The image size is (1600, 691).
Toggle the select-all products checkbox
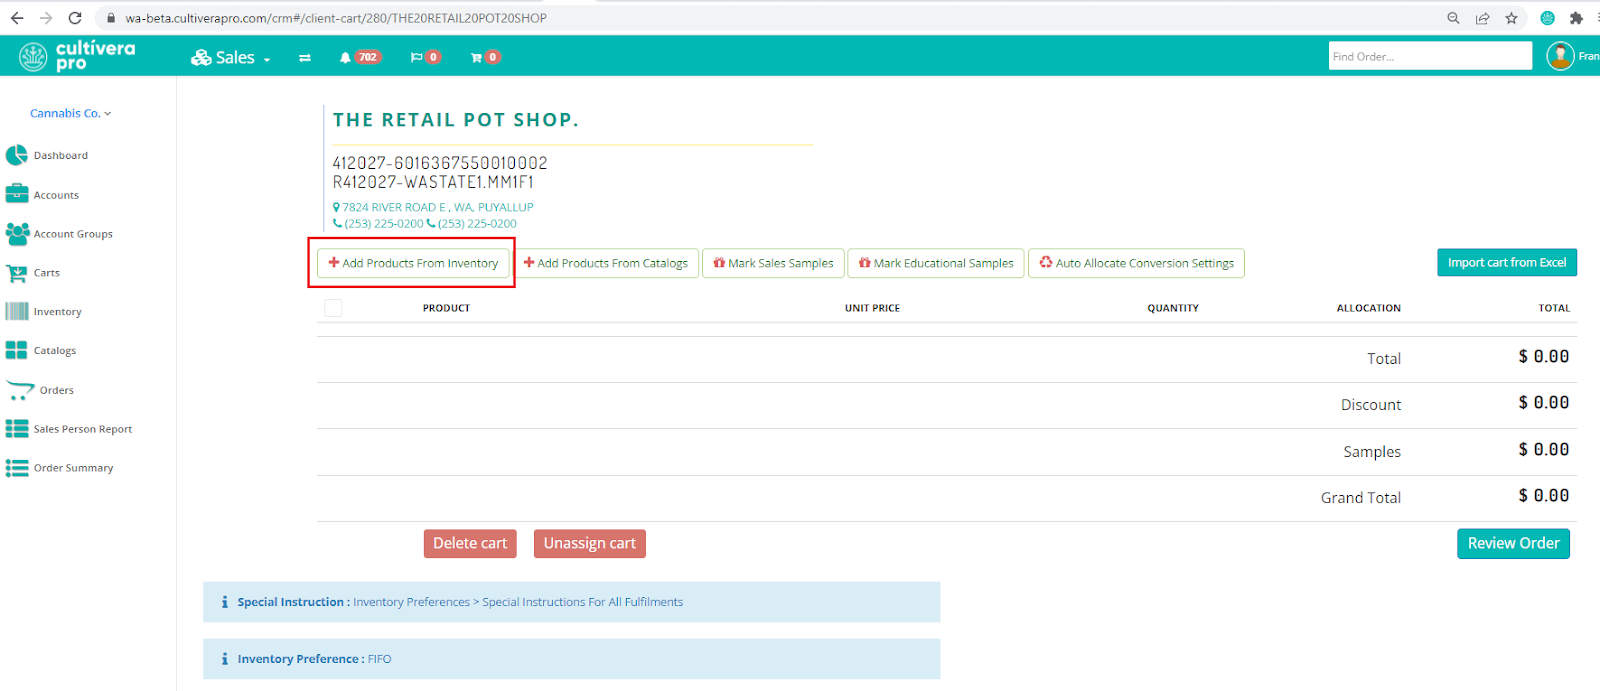pos(333,308)
